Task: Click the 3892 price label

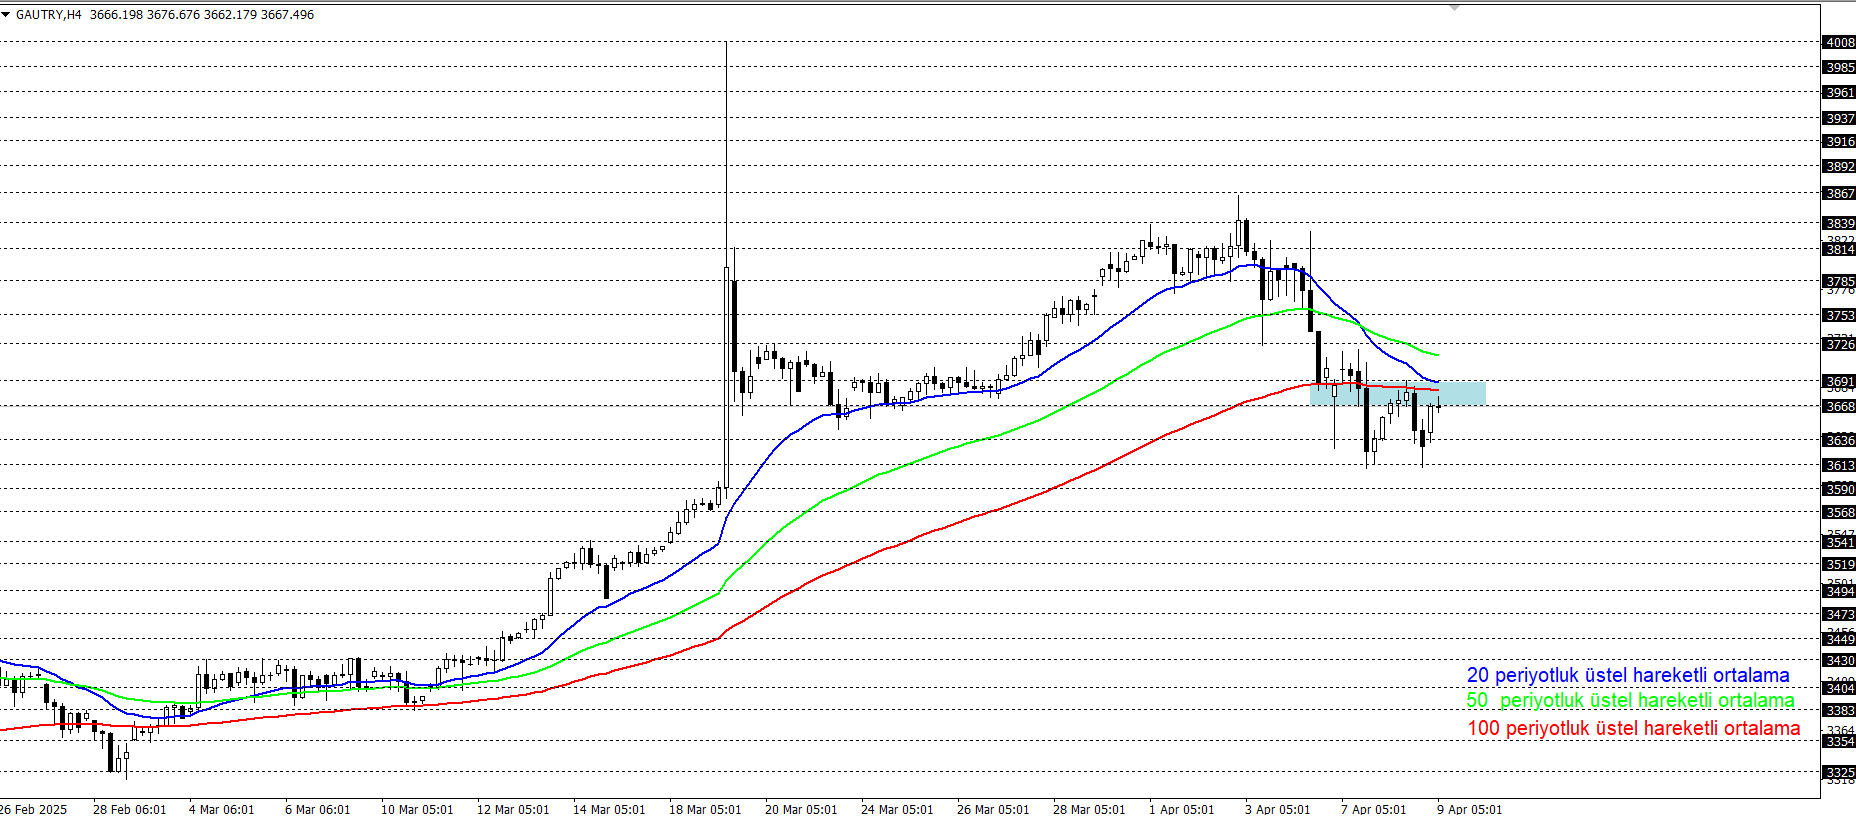Action: (x=1840, y=166)
